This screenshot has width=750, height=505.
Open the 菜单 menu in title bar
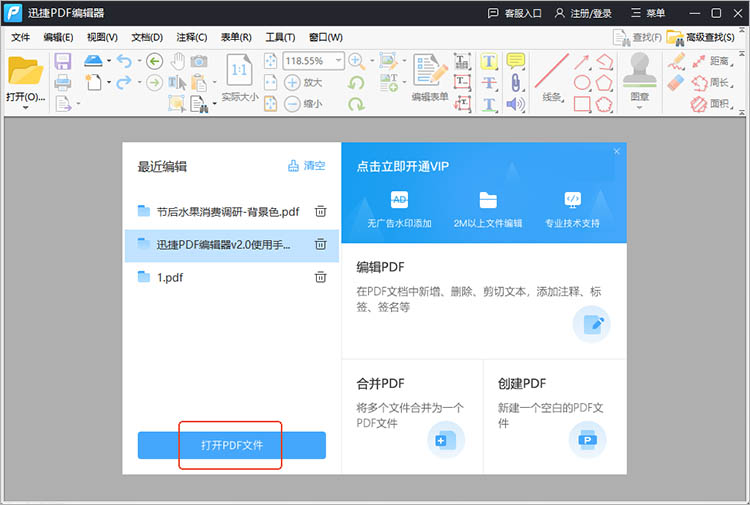648,13
